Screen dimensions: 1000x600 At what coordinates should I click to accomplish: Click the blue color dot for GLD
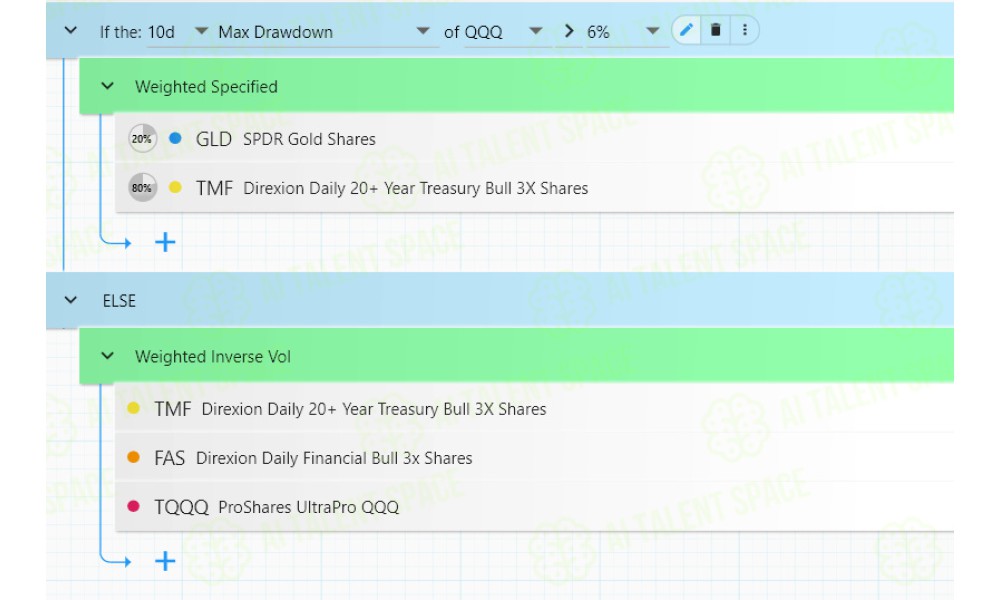pos(175,138)
